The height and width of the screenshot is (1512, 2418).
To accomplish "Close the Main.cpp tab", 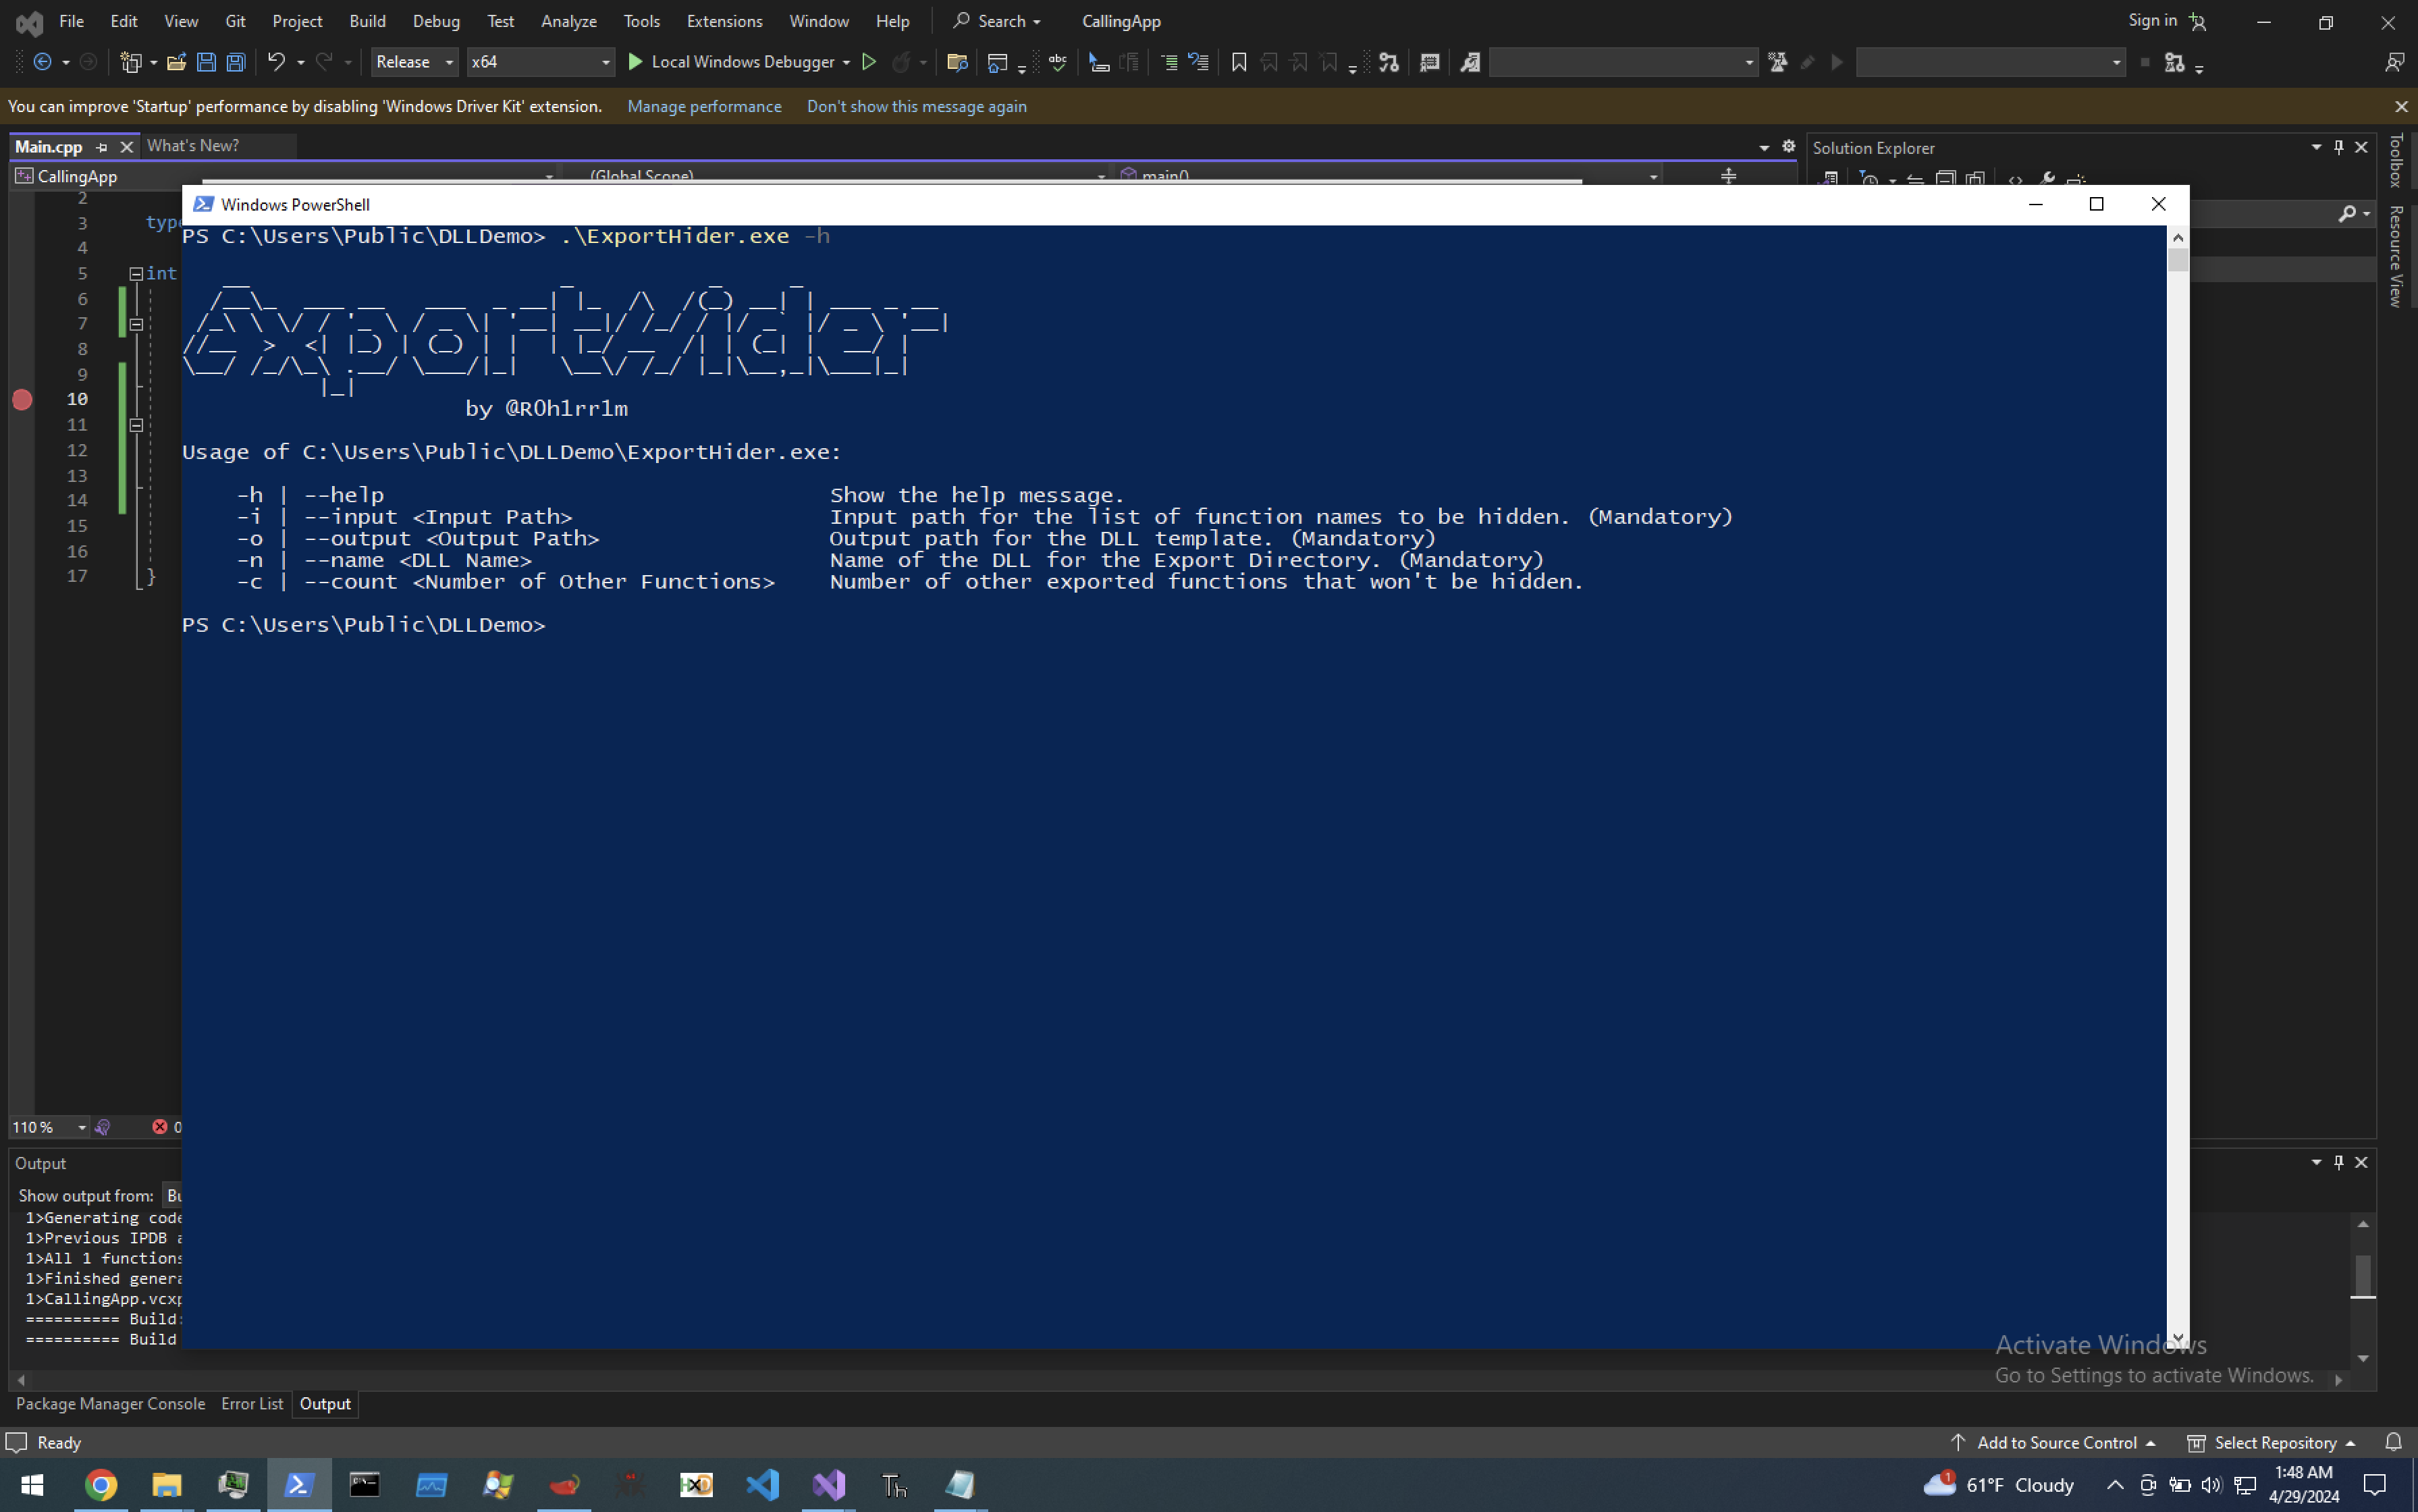I will tap(126, 147).
